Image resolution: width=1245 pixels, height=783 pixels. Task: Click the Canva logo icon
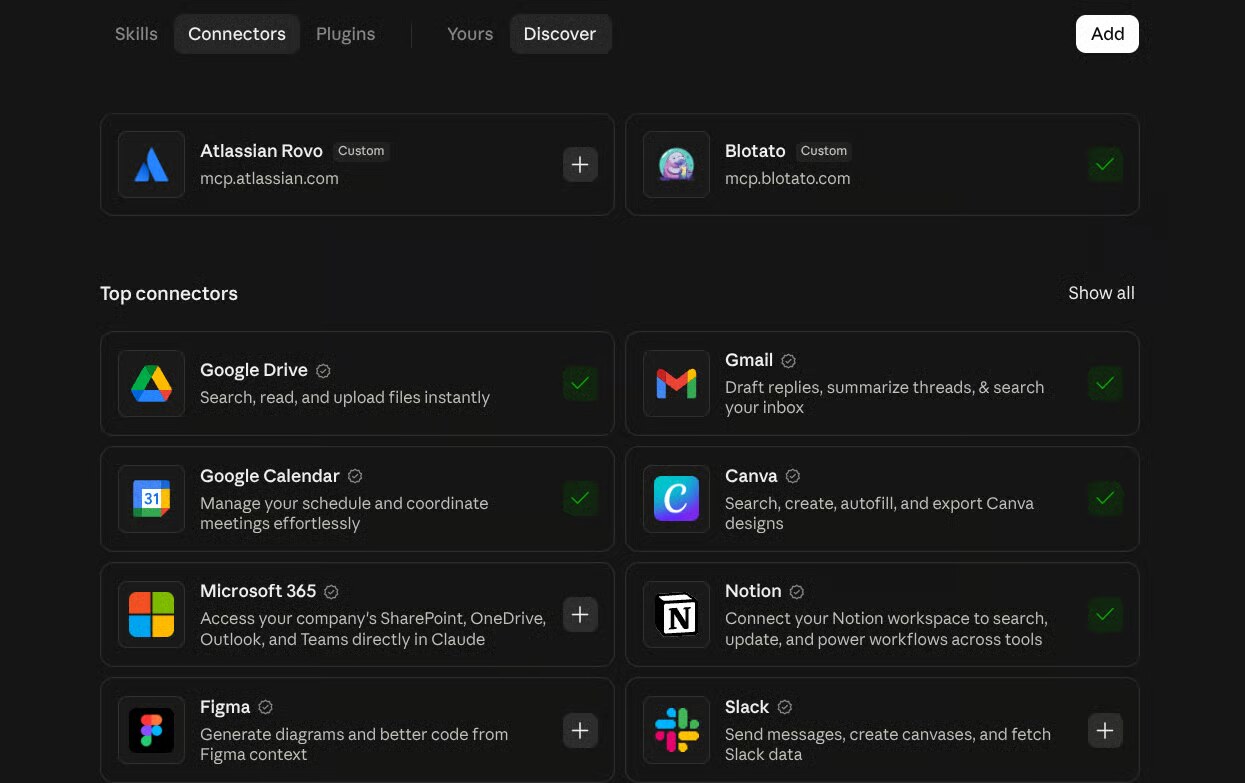click(676, 498)
